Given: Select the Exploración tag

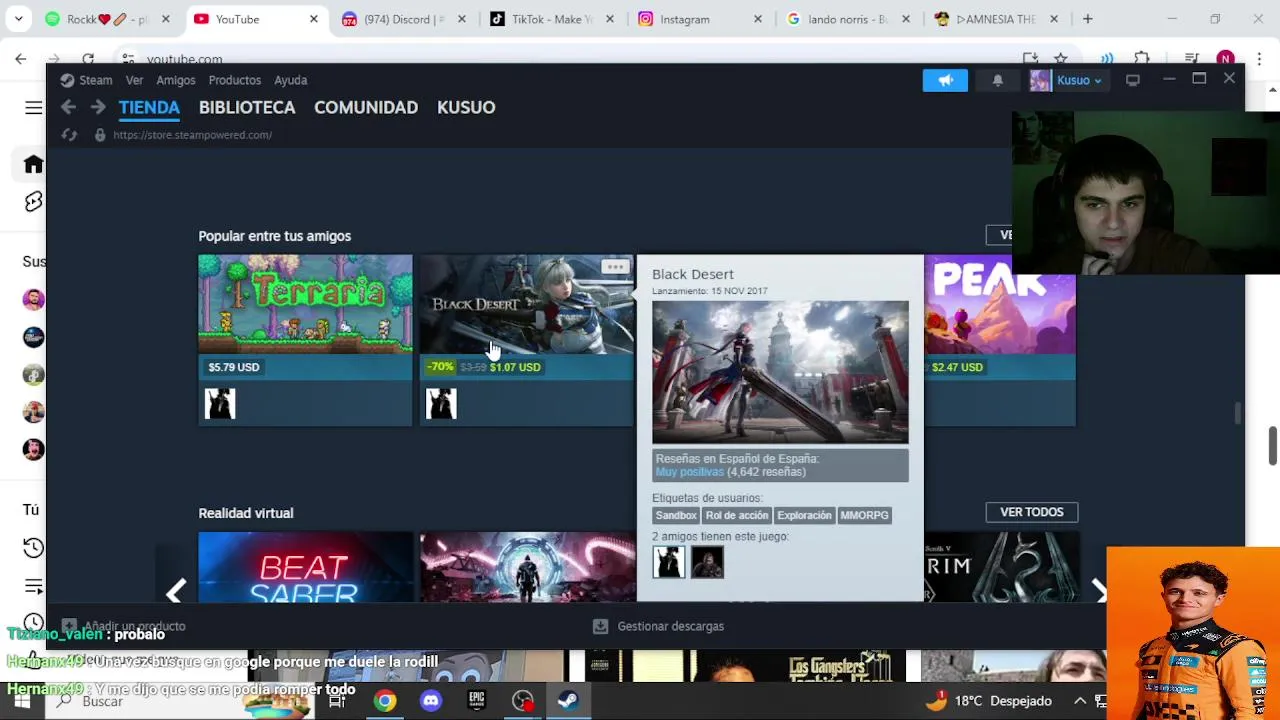Looking at the screenshot, I should coord(804,515).
